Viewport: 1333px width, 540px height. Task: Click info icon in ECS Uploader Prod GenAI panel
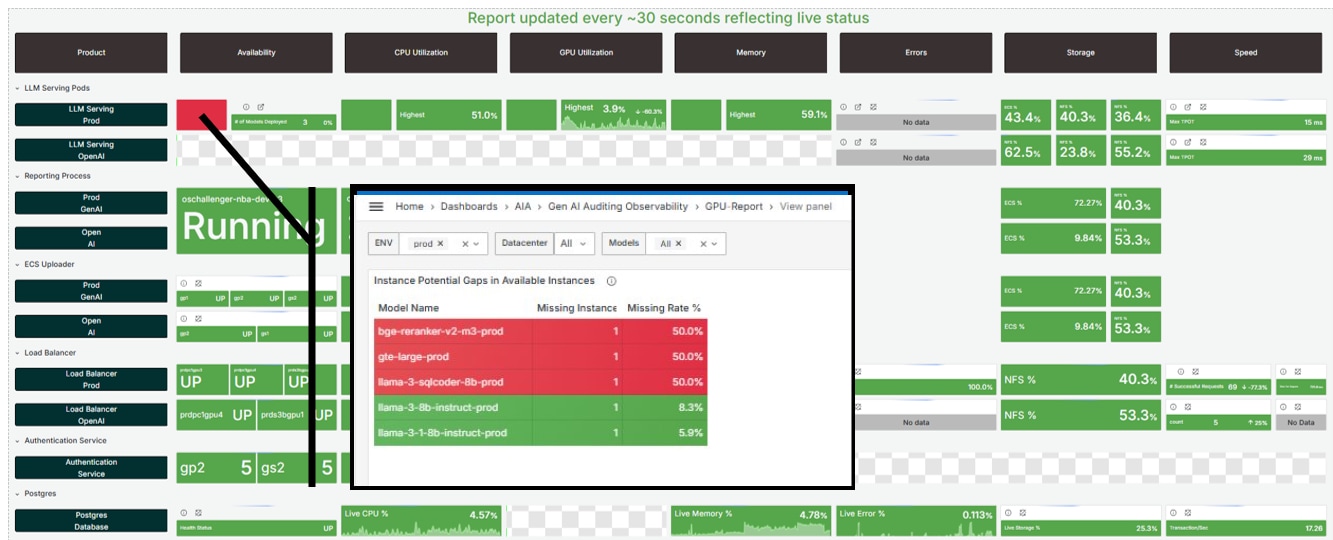click(183, 284)
